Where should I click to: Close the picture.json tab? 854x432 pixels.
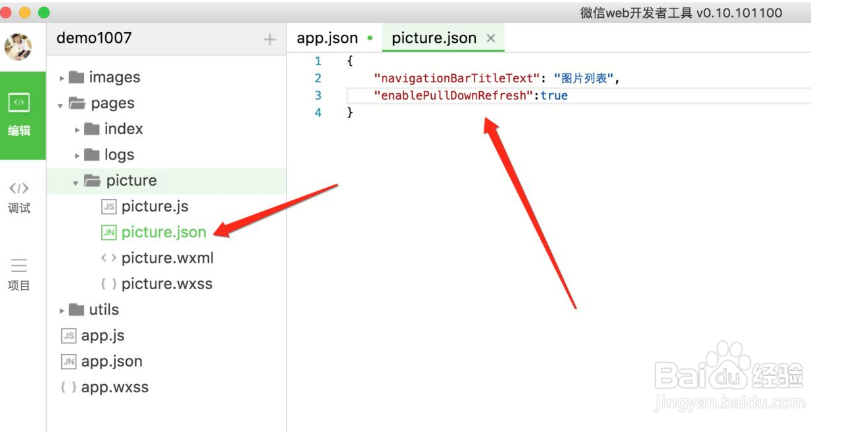click(491, 38)
